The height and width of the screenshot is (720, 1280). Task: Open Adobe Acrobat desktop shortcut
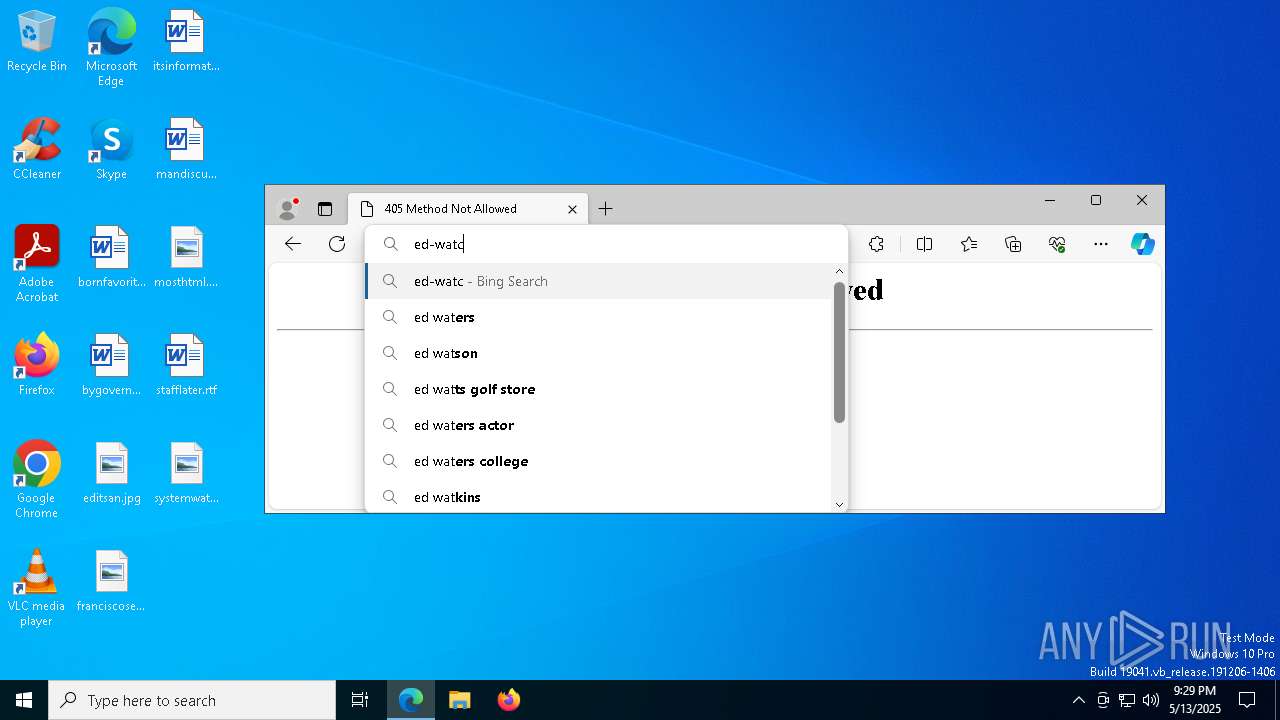pos(37,264)
